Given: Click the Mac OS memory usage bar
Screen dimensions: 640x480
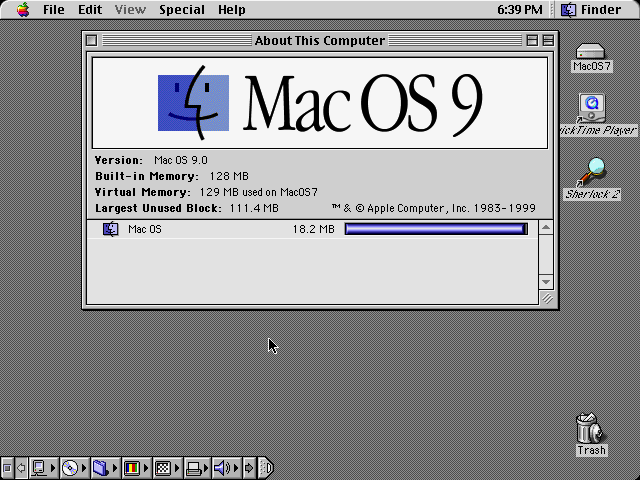Looking at the screenshot, I should (x=436, y=229).
